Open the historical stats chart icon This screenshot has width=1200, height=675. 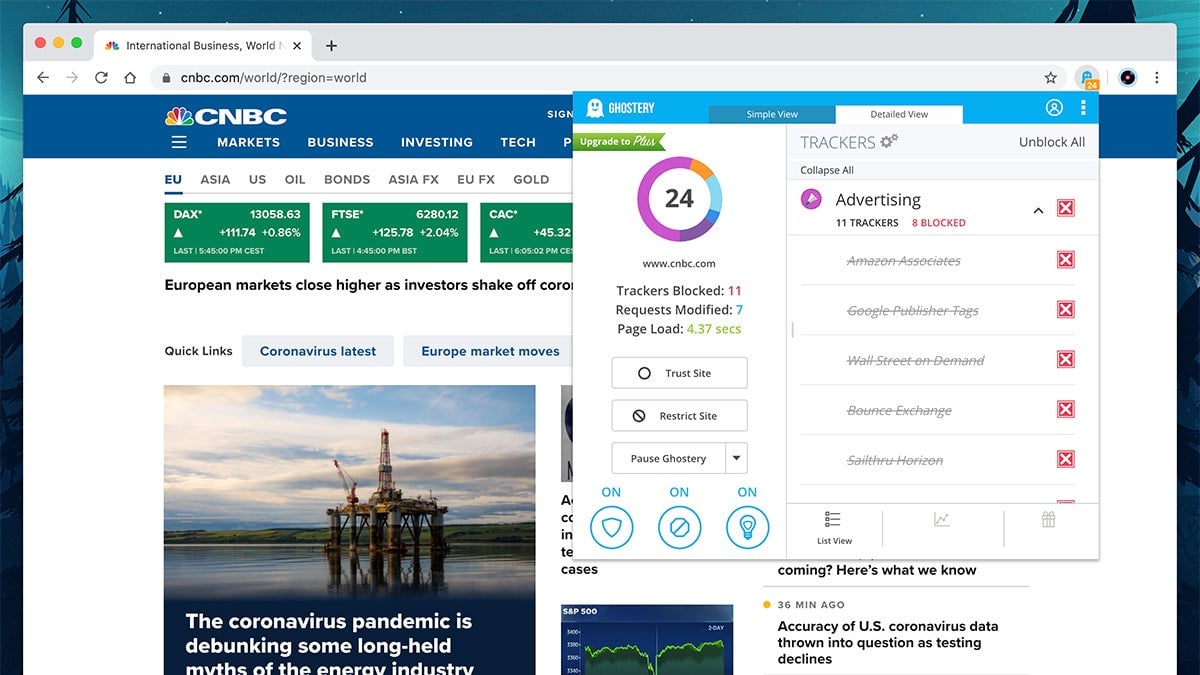pyautogui.click(x=941, y=519)
